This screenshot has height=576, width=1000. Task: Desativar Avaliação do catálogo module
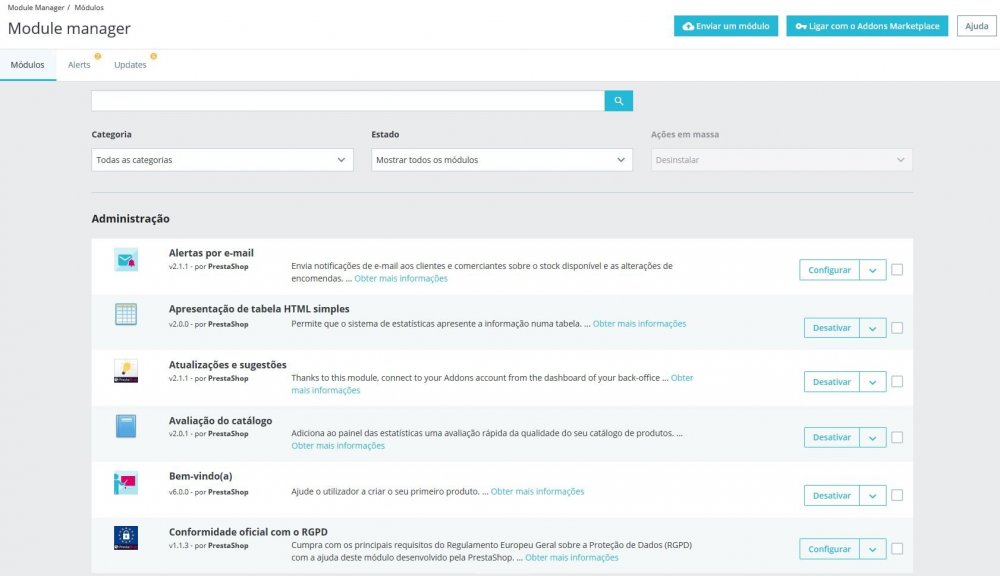(832, 438)
